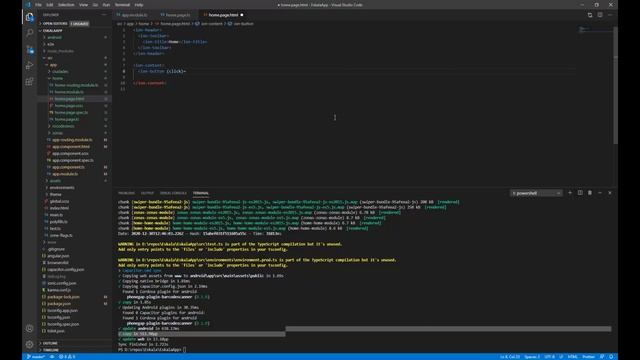Click the editor minimap
Viewport: 640px width, 360px height.
(x=595, y=29)
